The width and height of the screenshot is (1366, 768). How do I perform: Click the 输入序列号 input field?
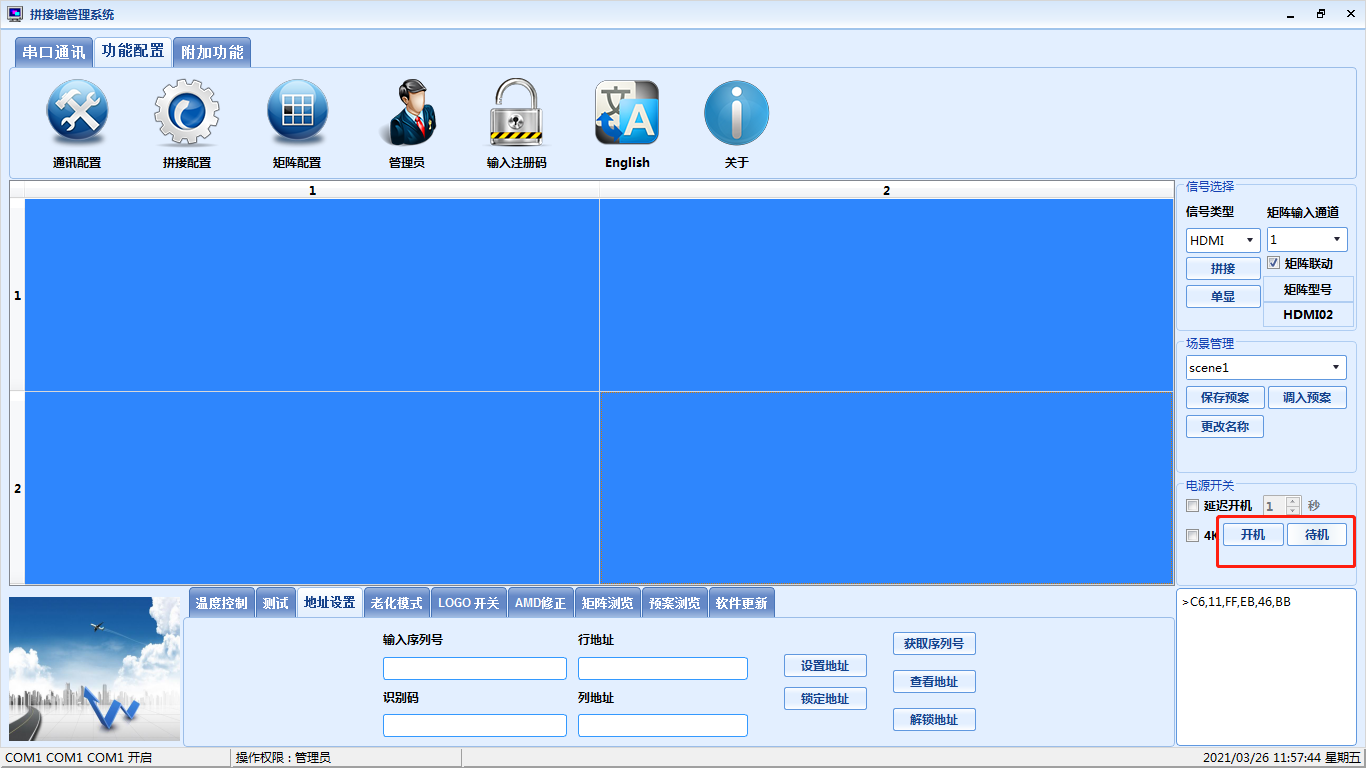[x=475, y=668]
